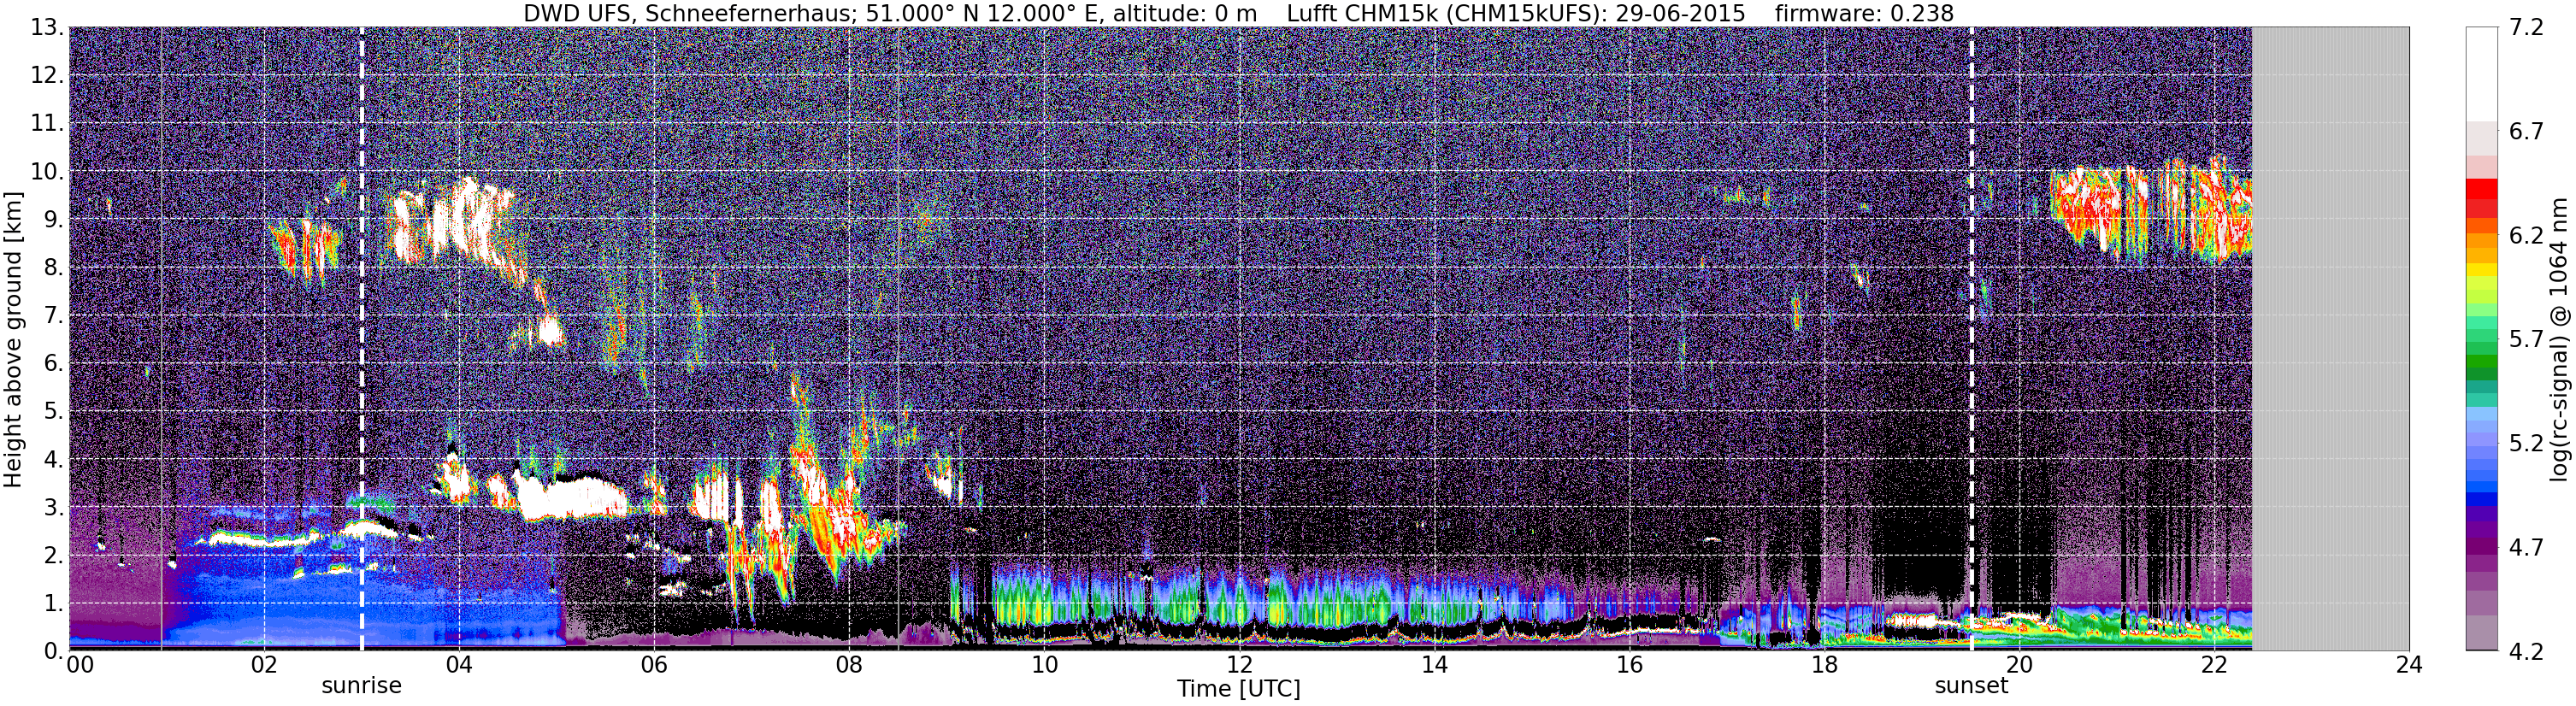Click the x-axis tick label '16'
The image size is (2576, 706).
[x=1629, y=667]
